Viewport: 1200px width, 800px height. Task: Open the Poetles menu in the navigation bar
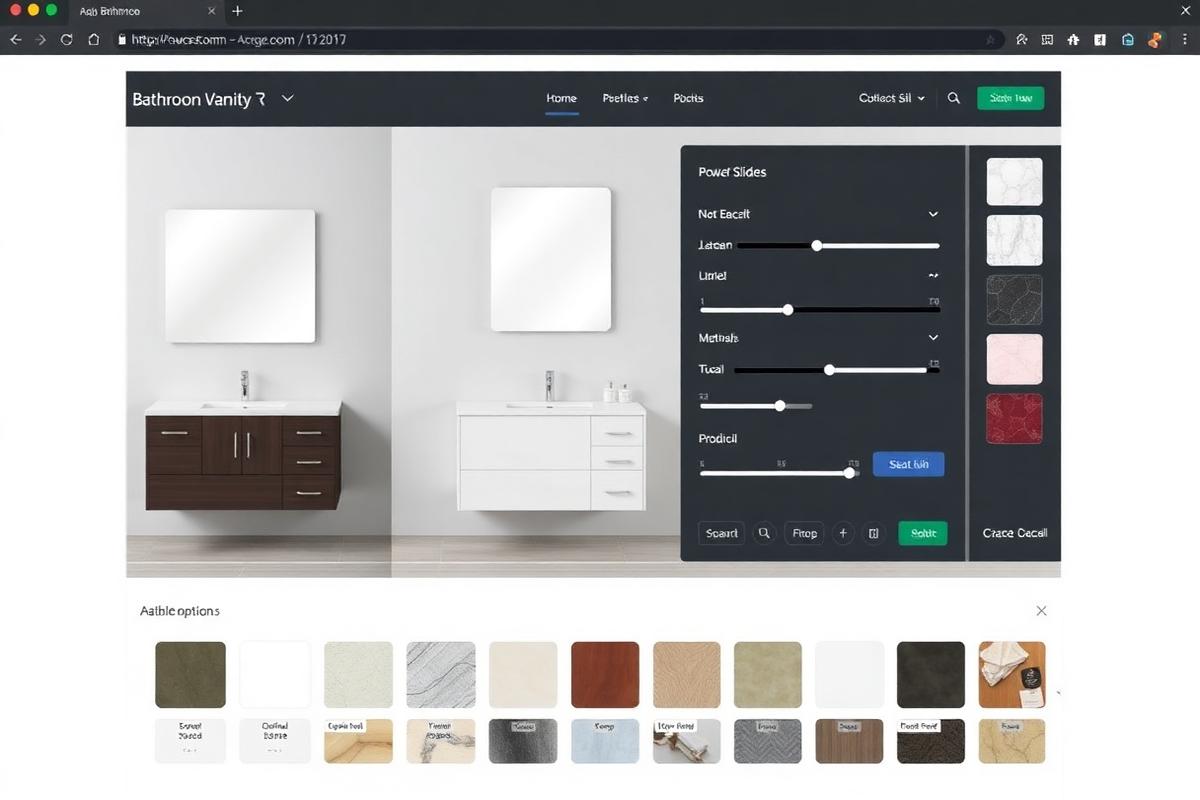click(x=624, y=98)
